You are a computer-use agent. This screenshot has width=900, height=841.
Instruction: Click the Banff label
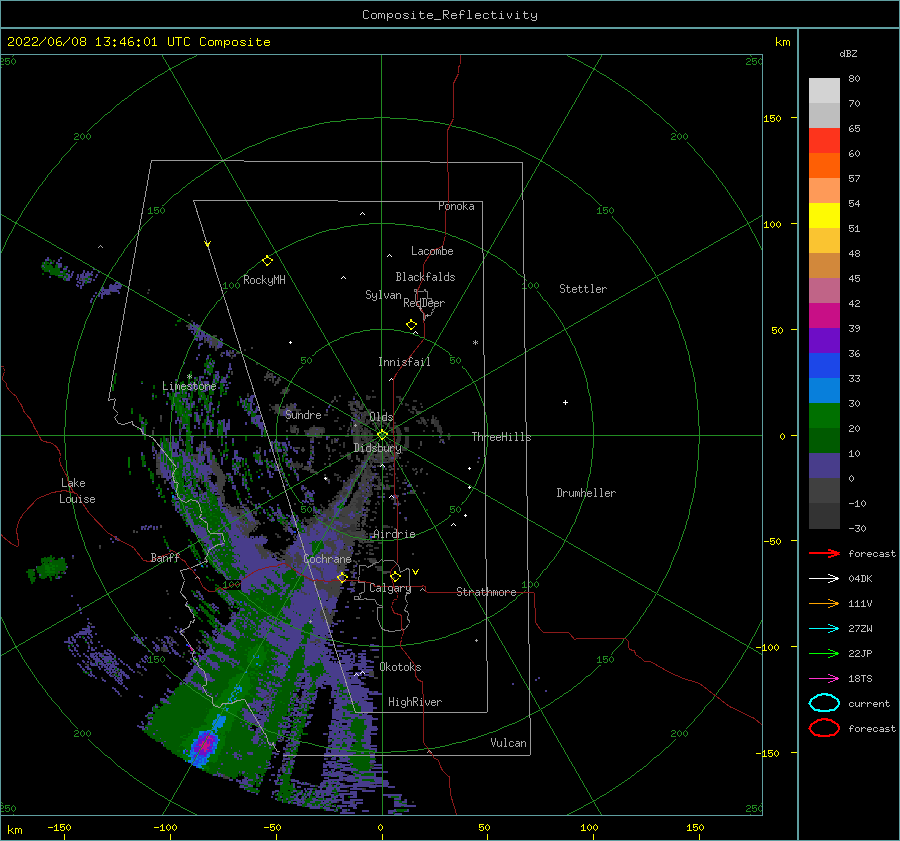[165, 557]
